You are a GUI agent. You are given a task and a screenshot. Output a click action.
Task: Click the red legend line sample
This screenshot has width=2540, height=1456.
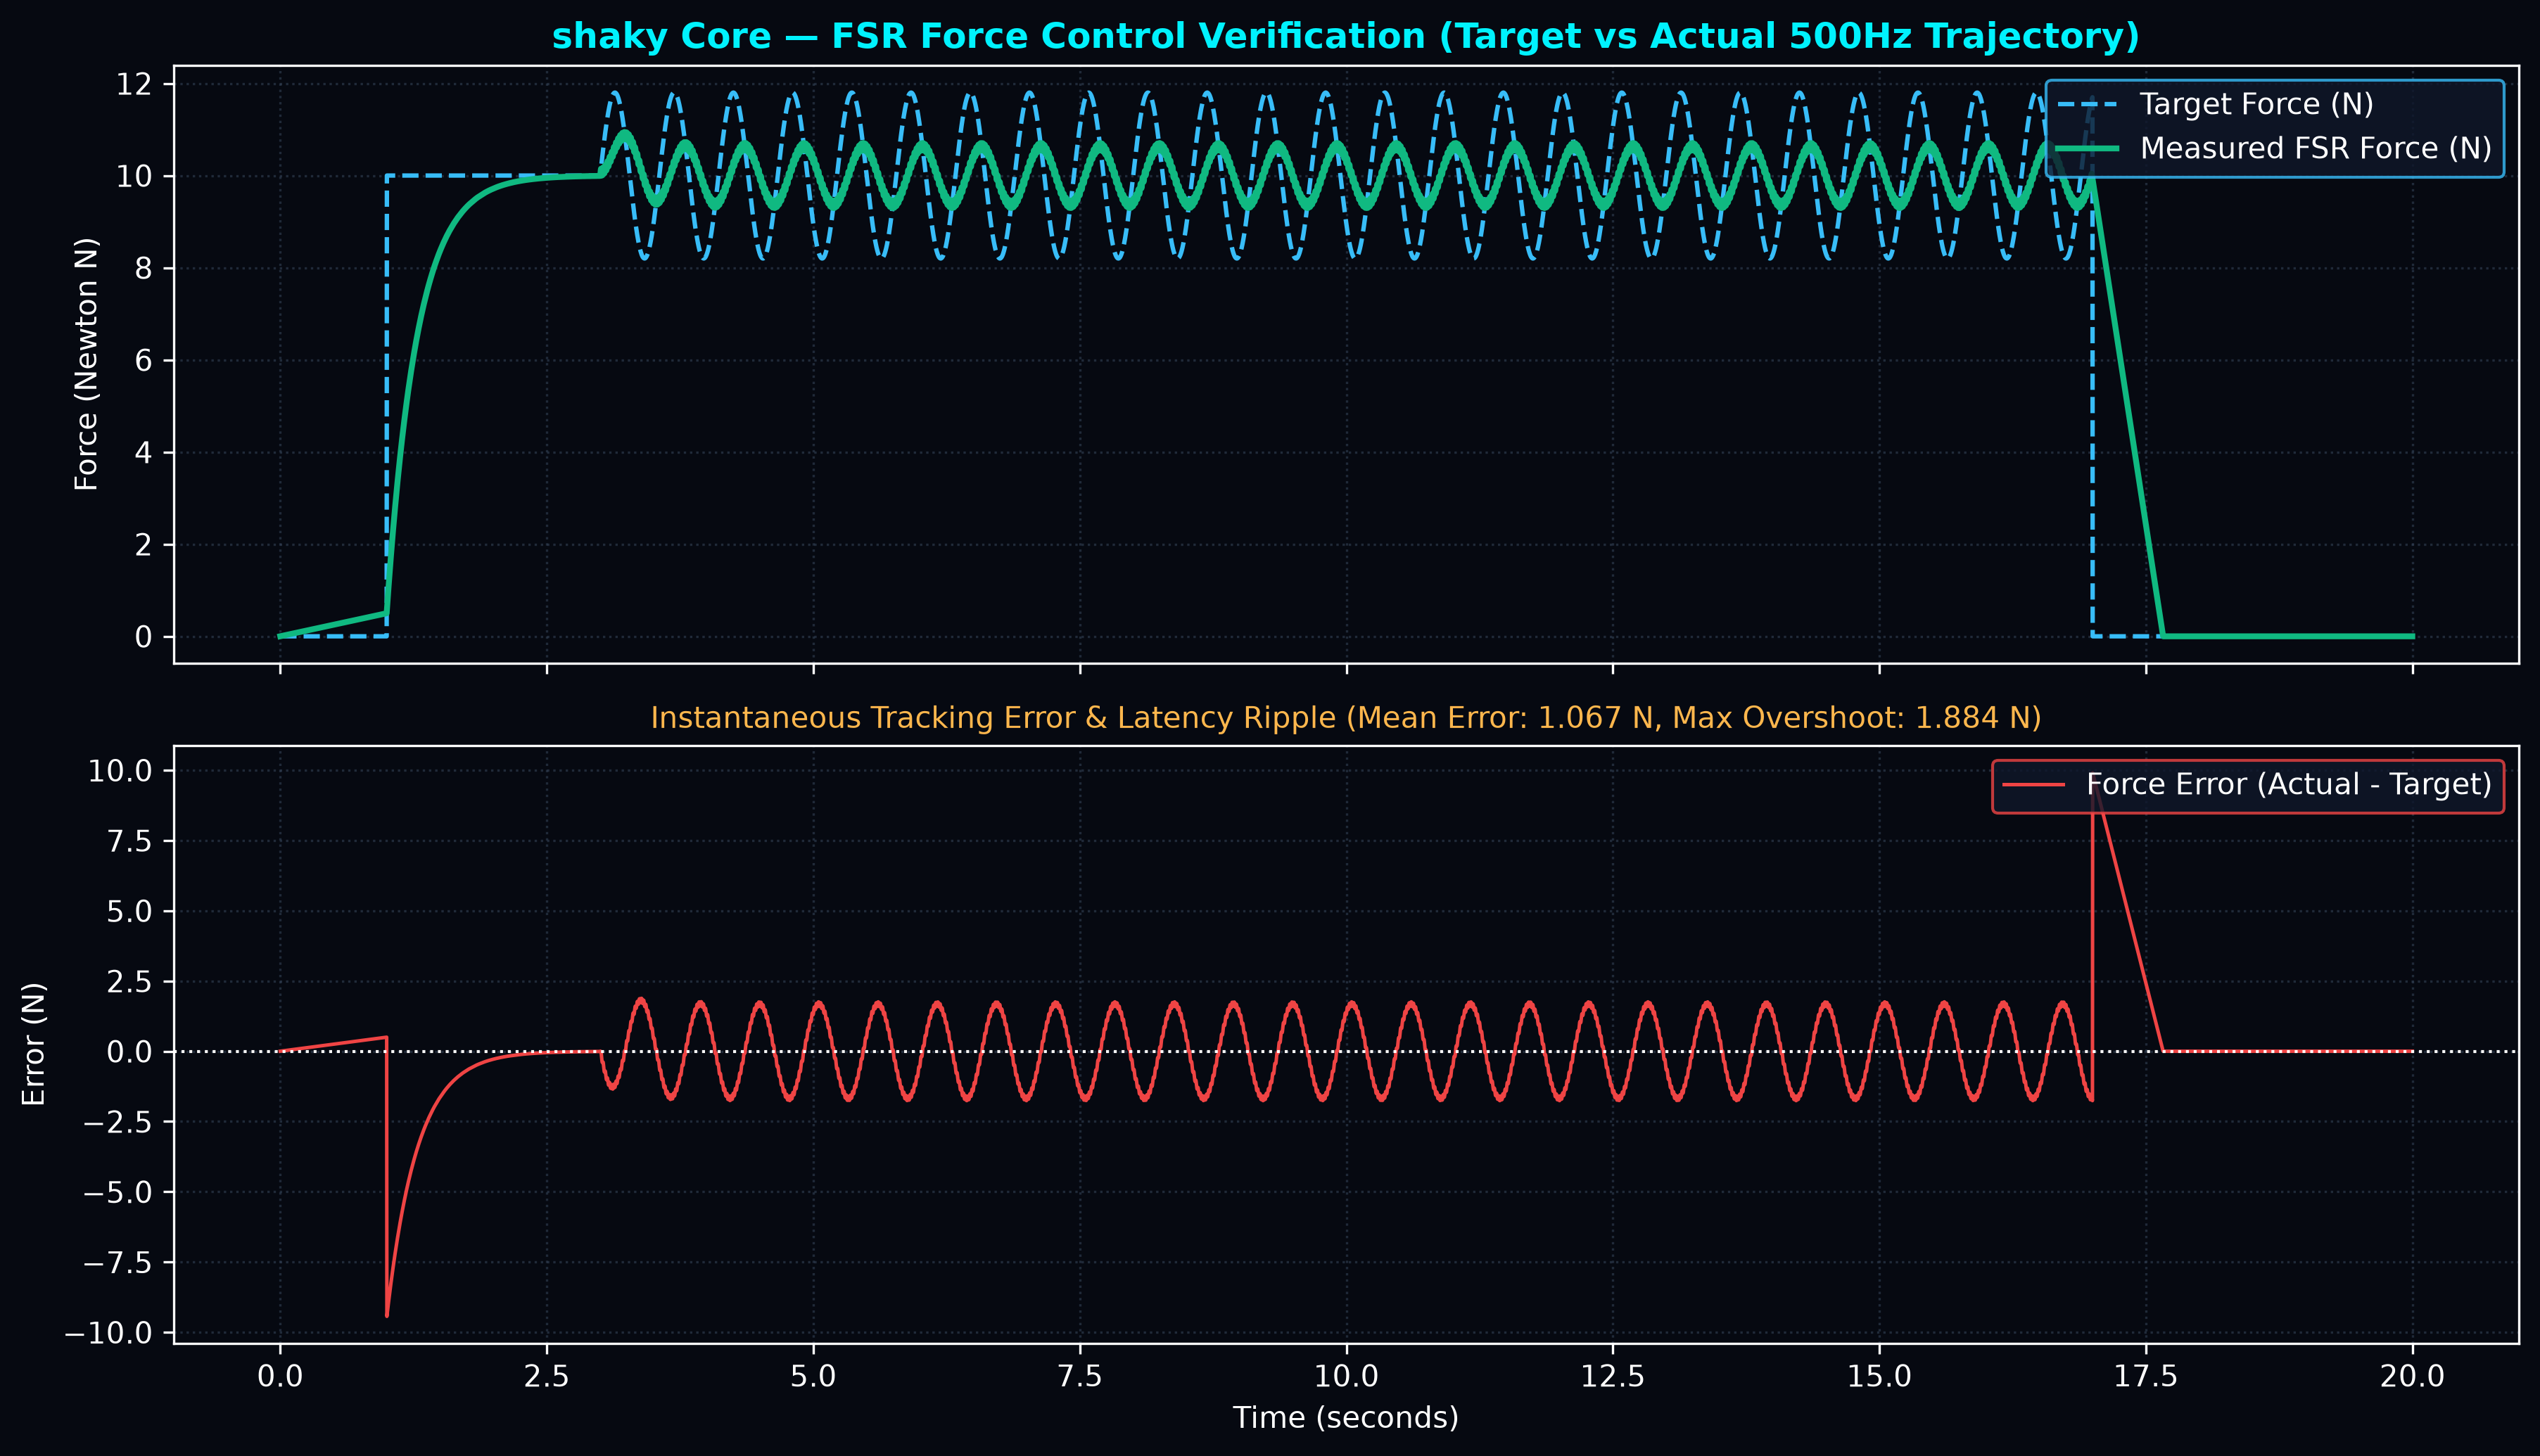click(x=2033, y=784)
